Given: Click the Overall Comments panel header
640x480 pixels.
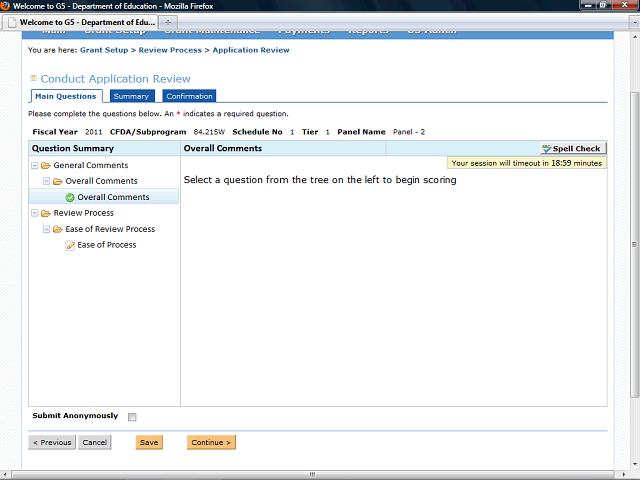Looking at the screenshot, I should (x=223, y=149).
